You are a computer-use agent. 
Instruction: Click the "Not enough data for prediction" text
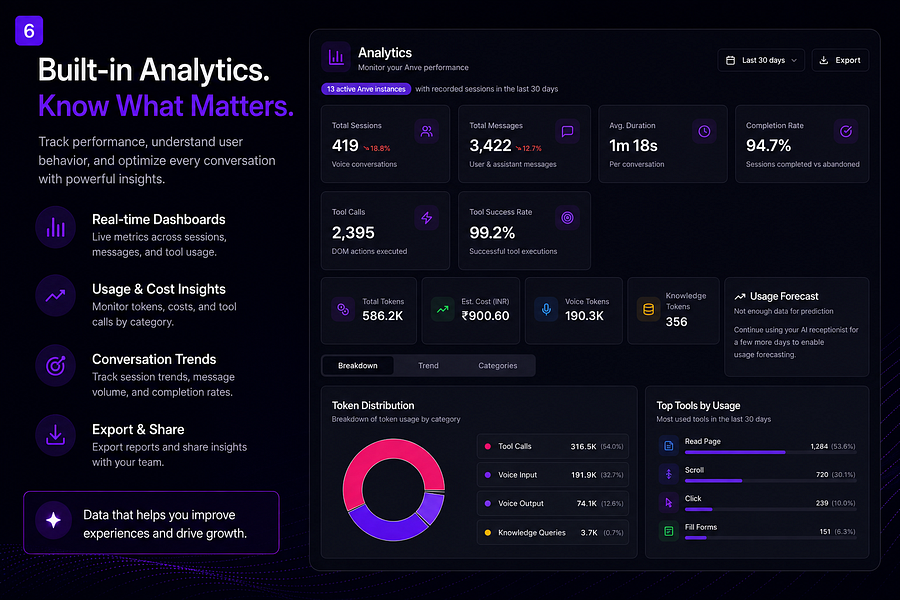(783, 311)
